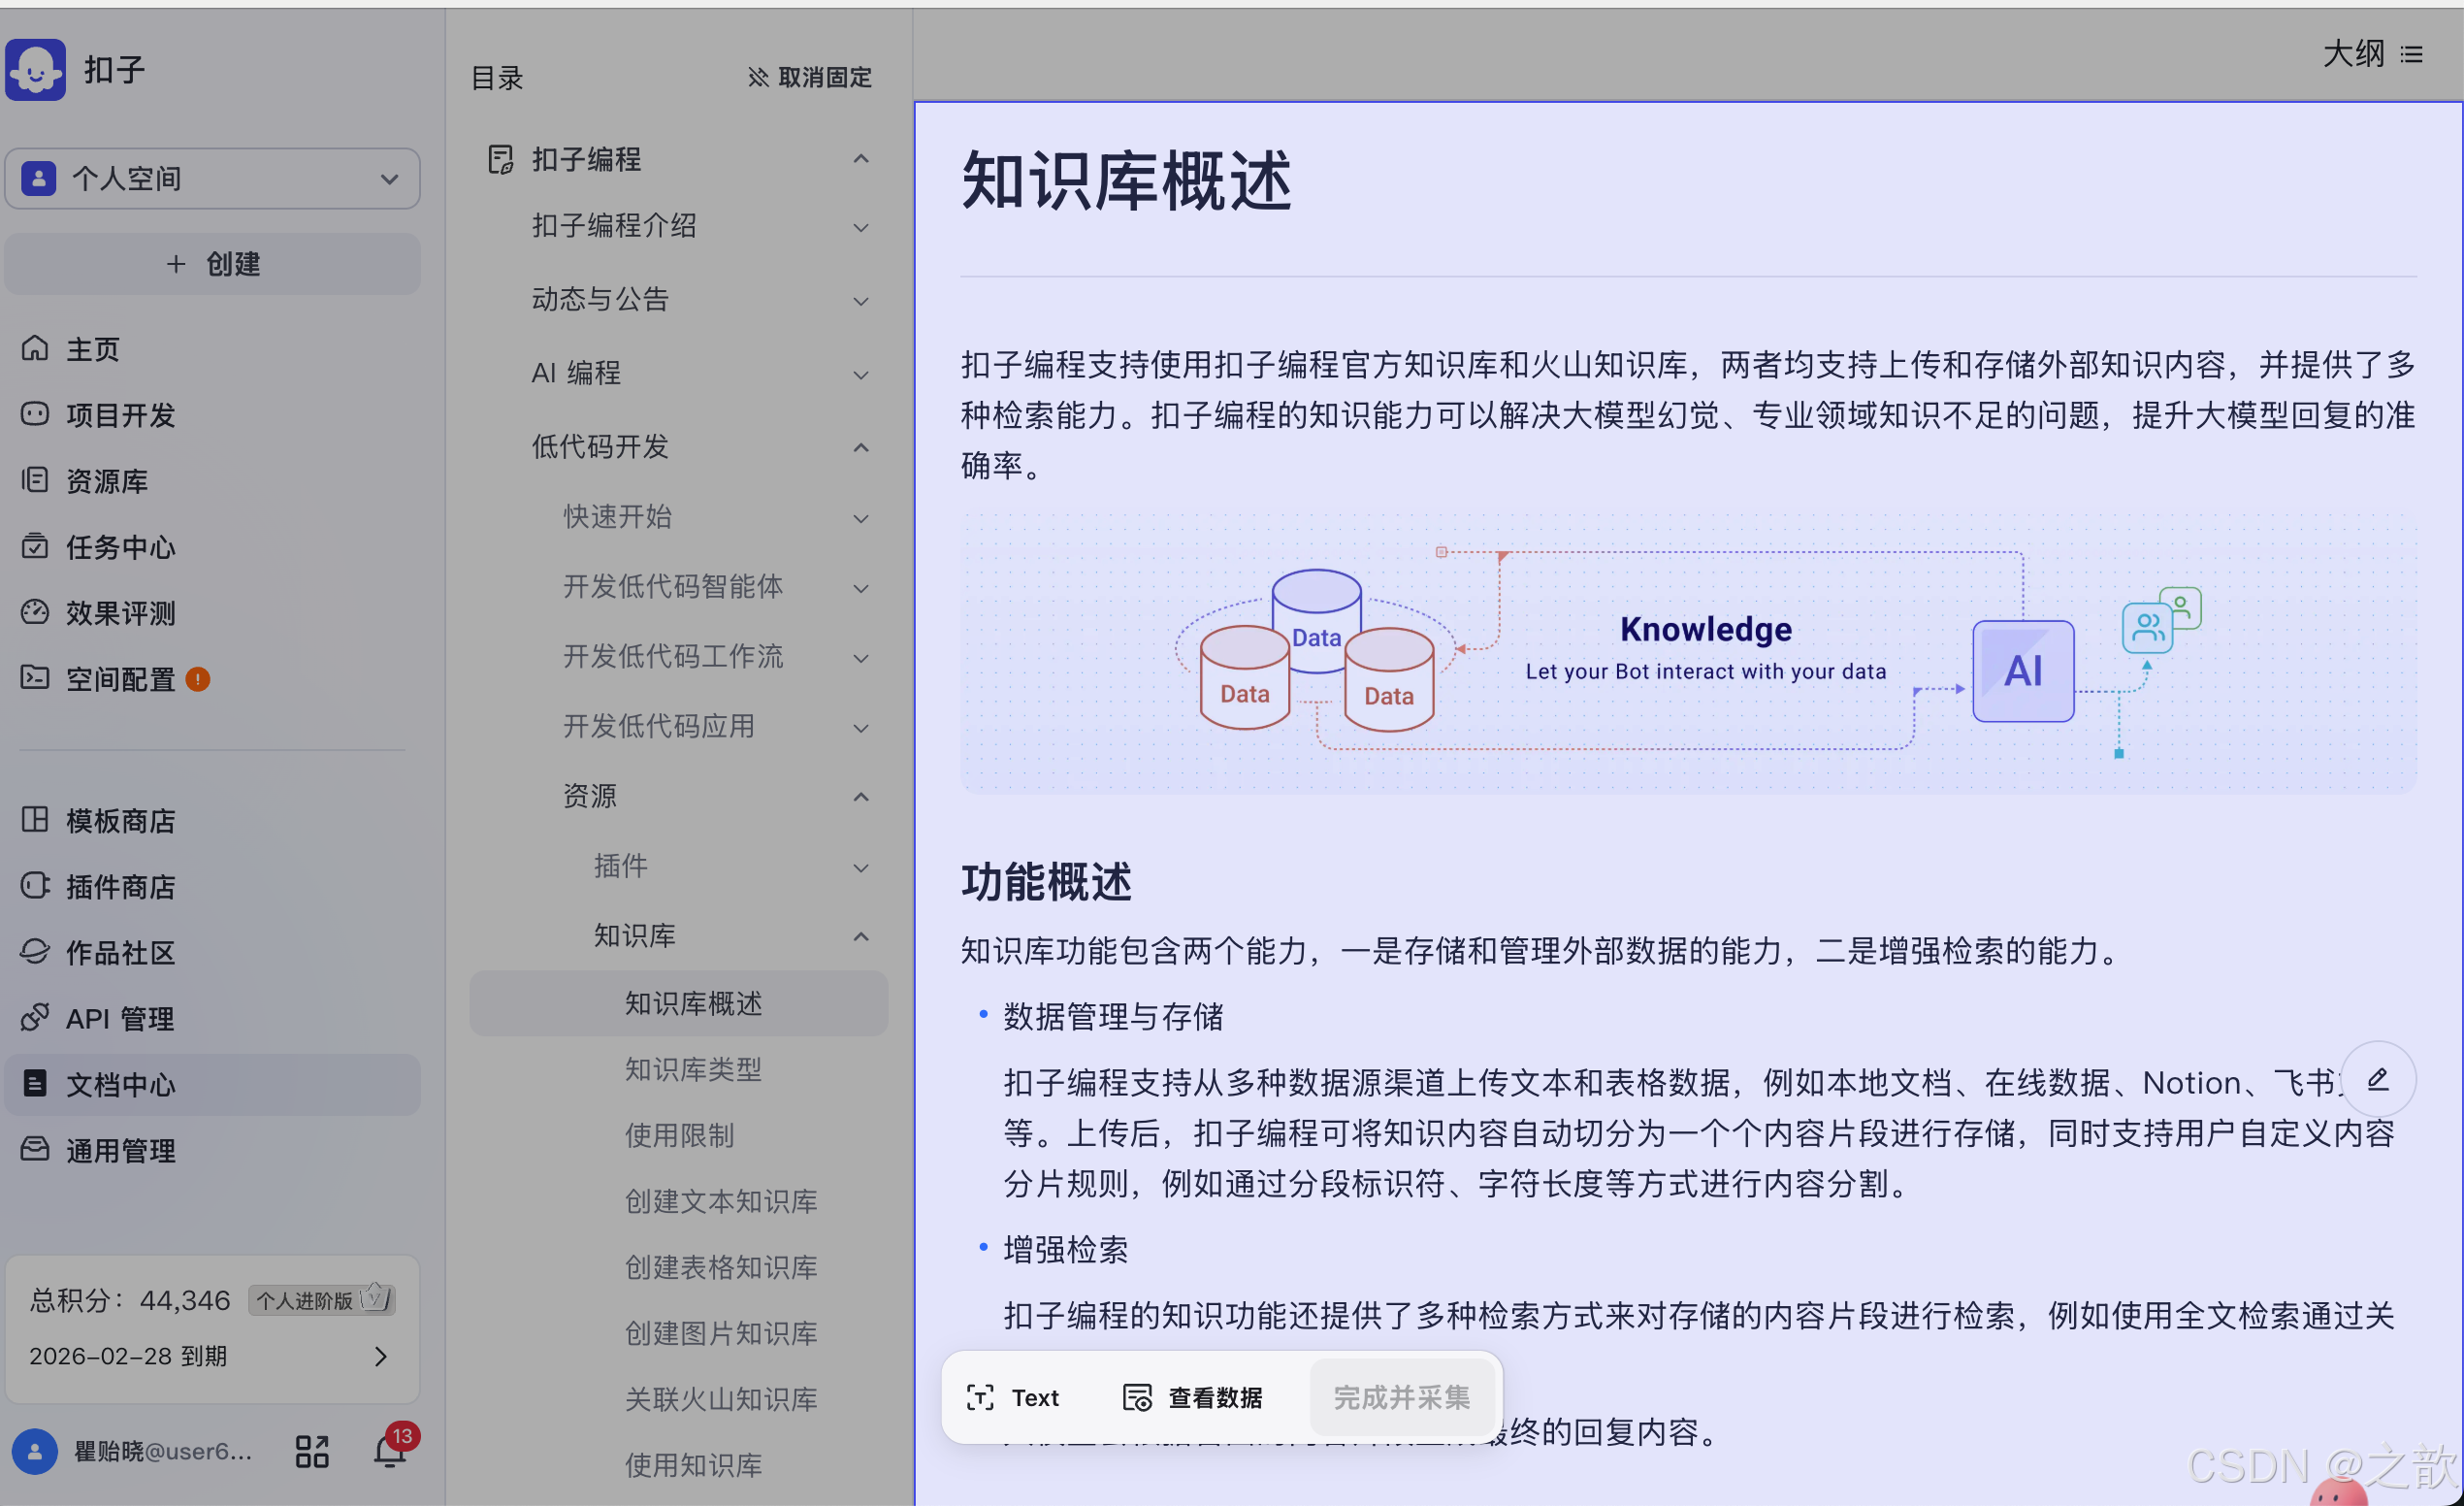Click the edit pencil icon

(2379, 1079)
